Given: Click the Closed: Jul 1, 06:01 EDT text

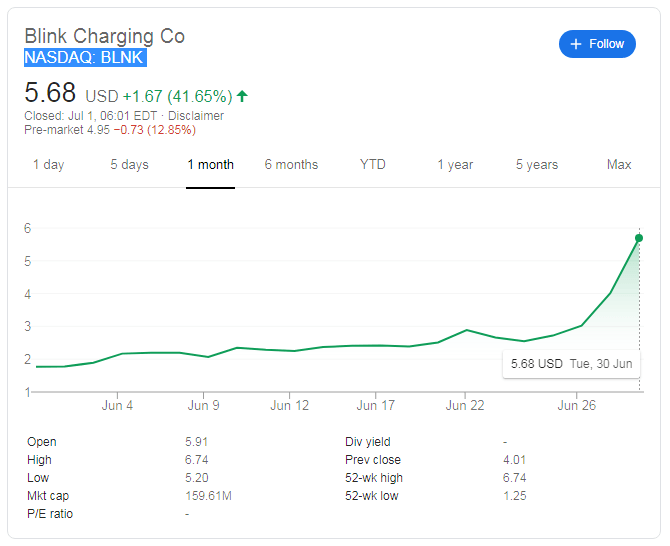Looking at the screenshot, I should [x=91, y=116].
